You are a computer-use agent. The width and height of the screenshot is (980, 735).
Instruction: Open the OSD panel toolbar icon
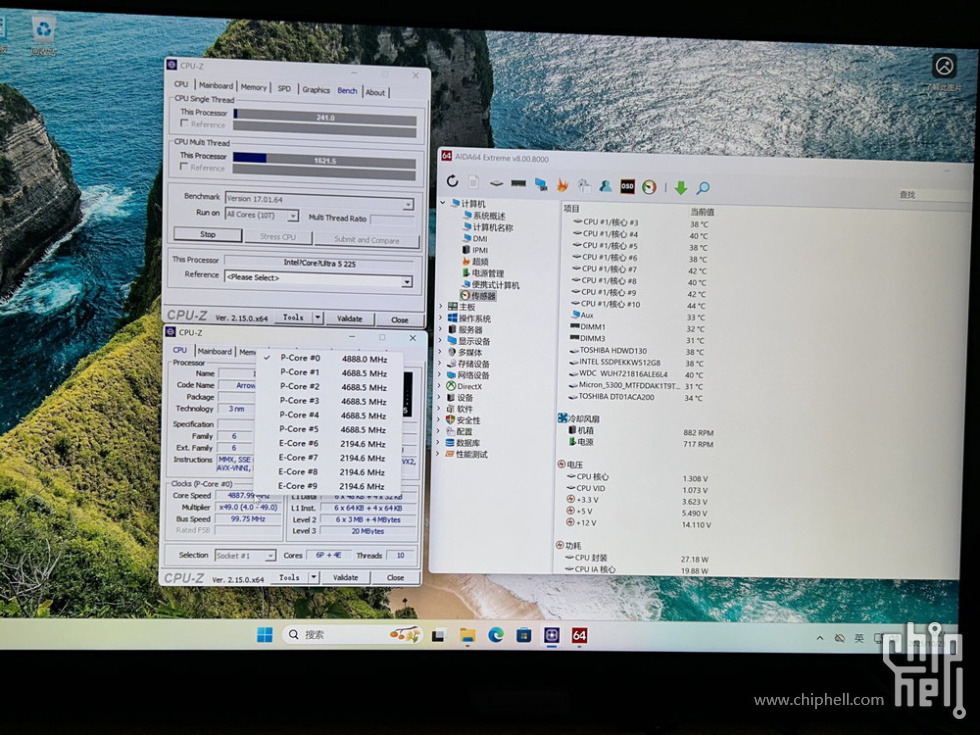(627, 186)
